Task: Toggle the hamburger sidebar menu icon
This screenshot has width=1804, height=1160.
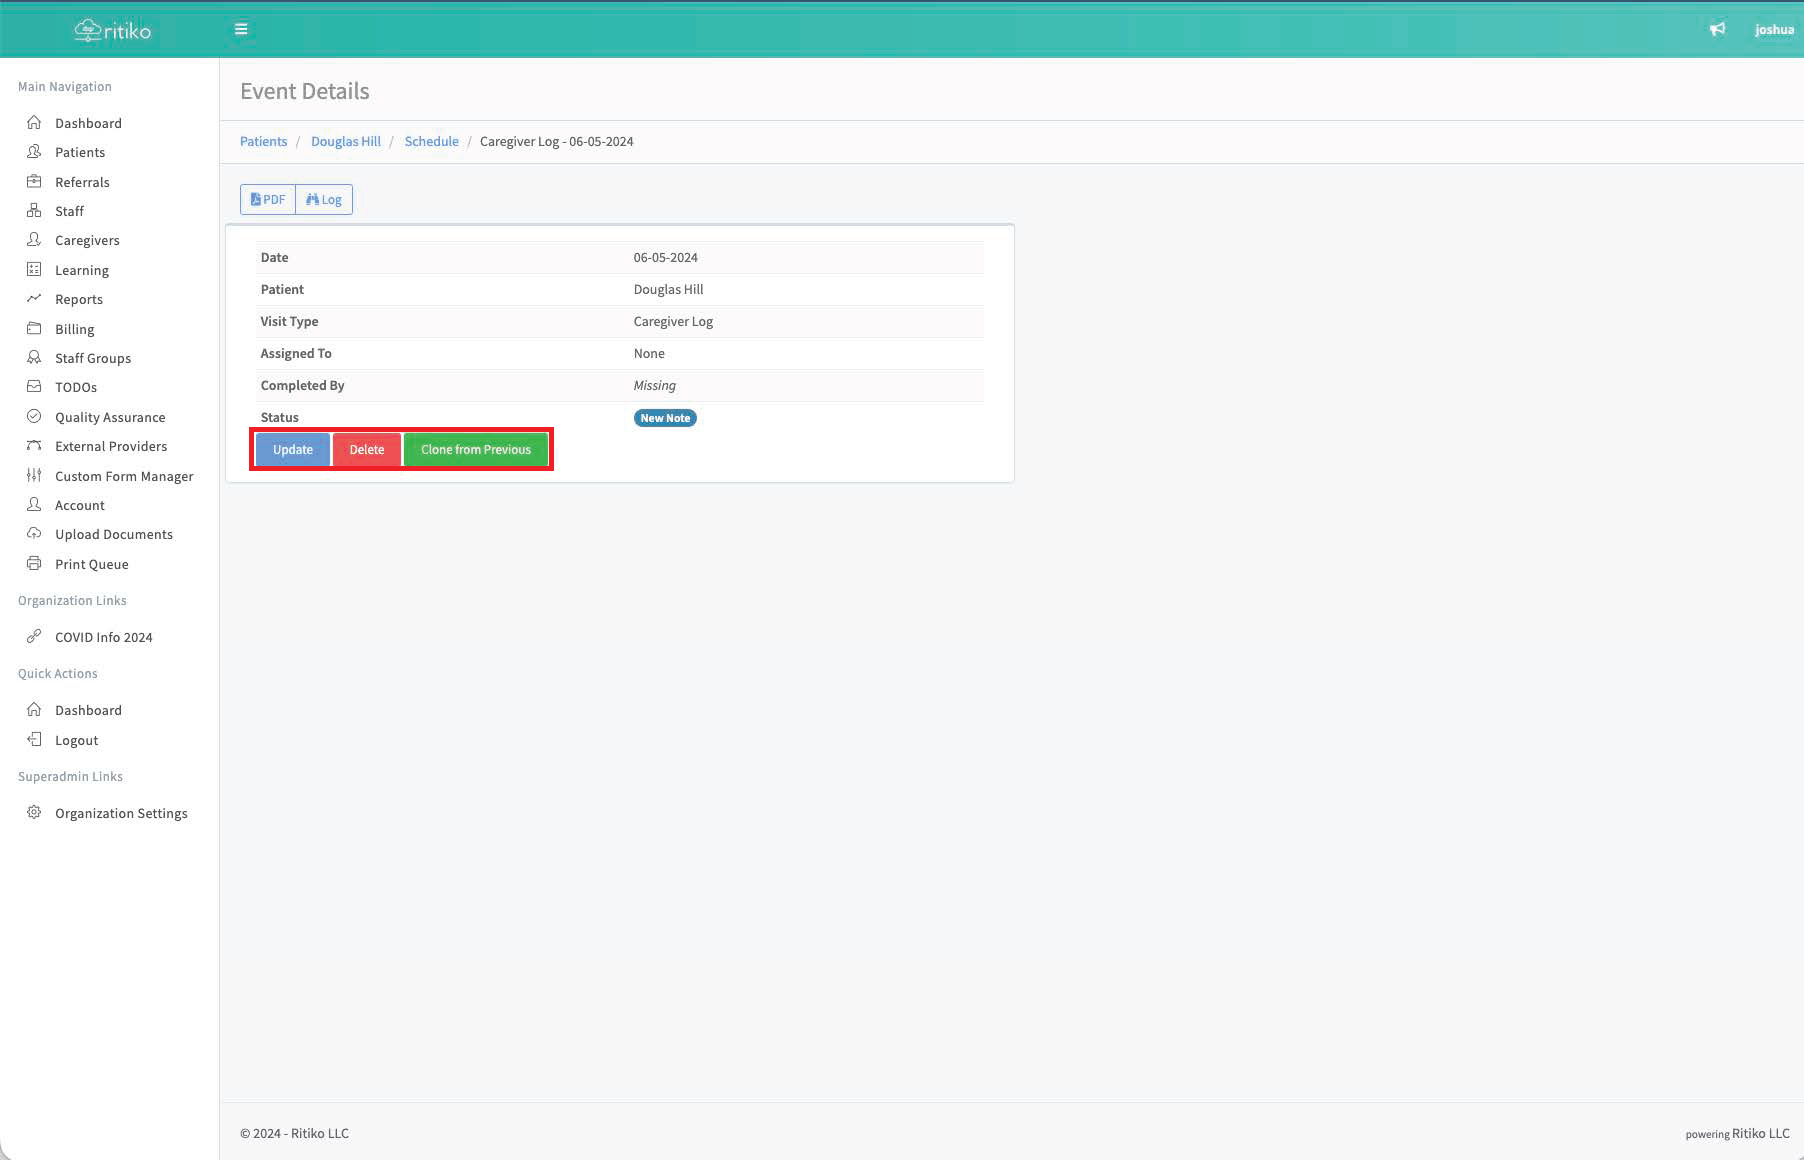Action: click(x=241, y=29)
